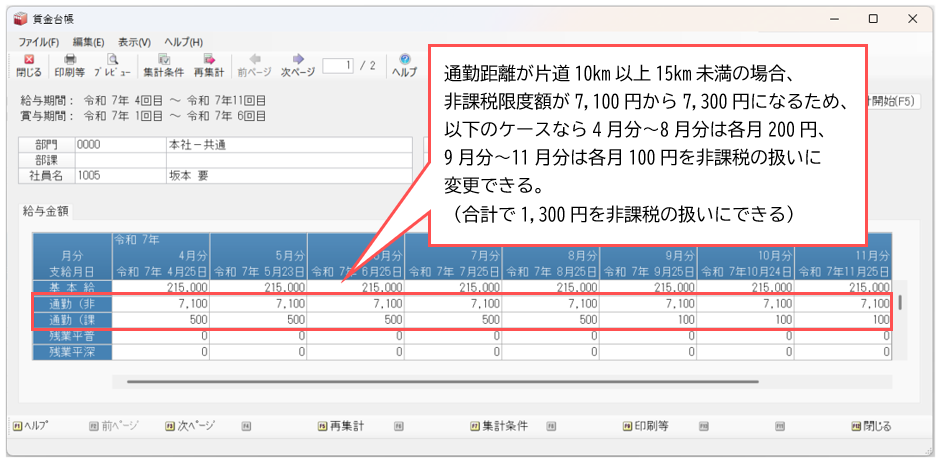
Task: Click the vertical scrollbar thumb beside the table
Action: pyautogui.click(x=899, y=303)
